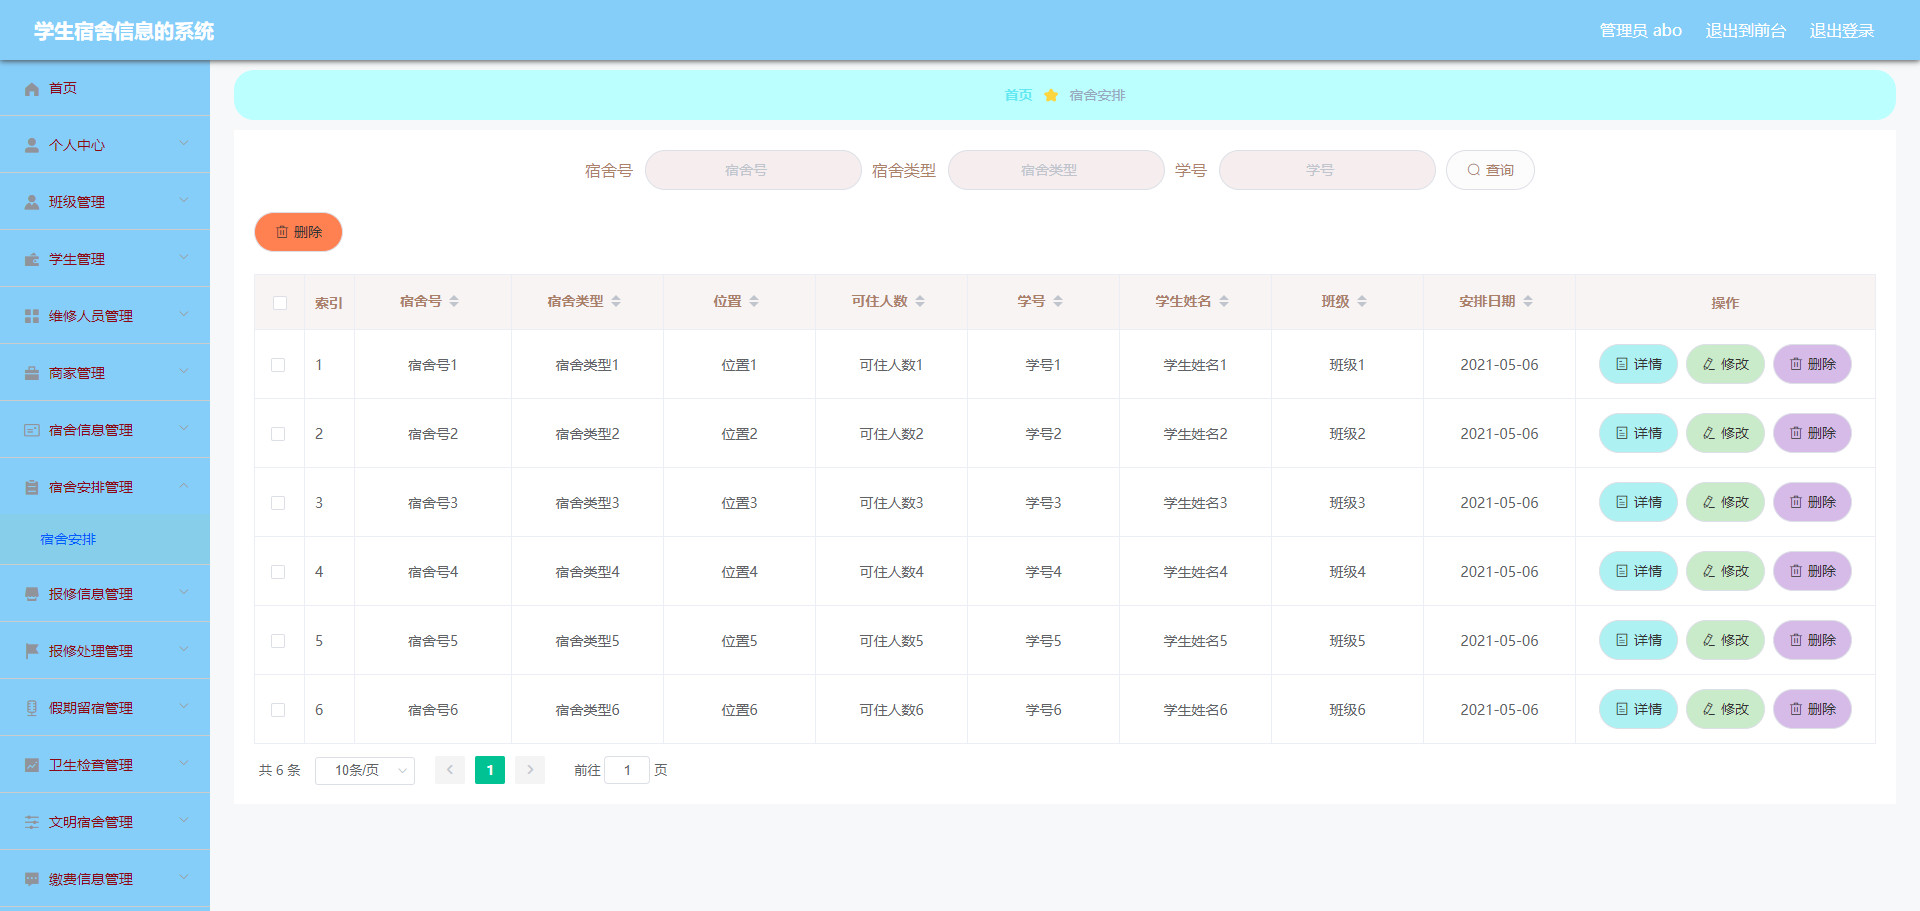Click the flag icon beside 报修处理管理
This screenshot has height=911, width=1920.
[32, 651]
